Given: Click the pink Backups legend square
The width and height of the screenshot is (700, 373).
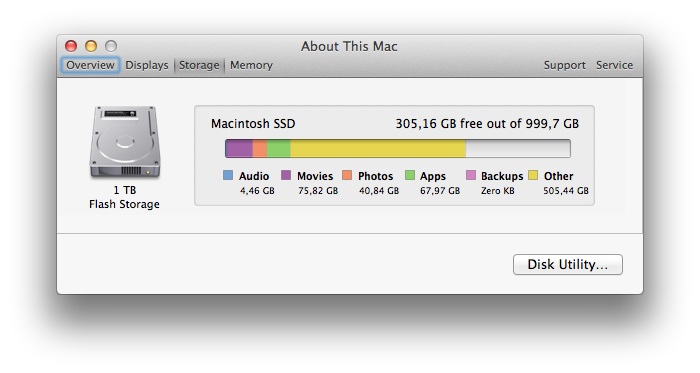Looking at the screenshot, I should click(x=471, y=175).
